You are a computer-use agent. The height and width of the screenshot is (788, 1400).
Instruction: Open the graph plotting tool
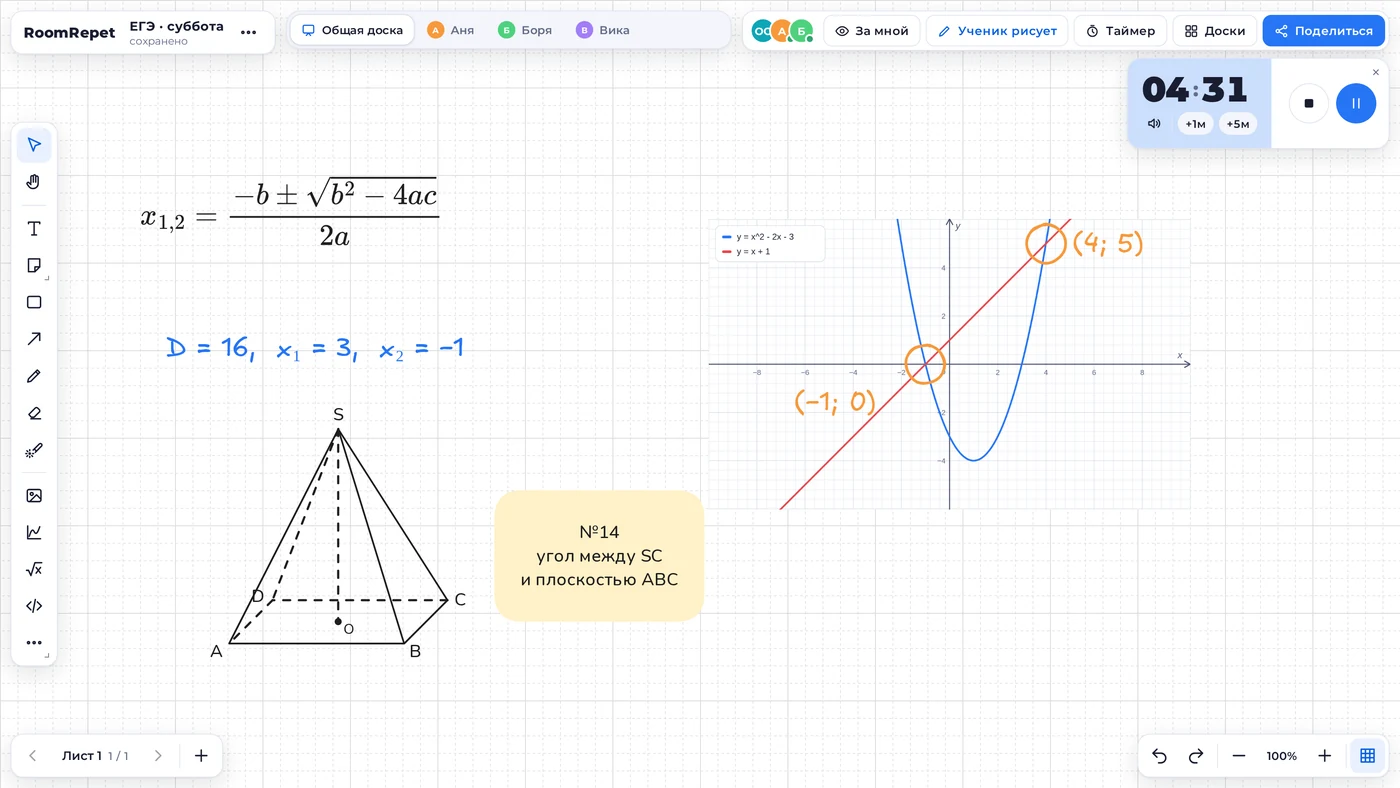click(x=34, y=532)
